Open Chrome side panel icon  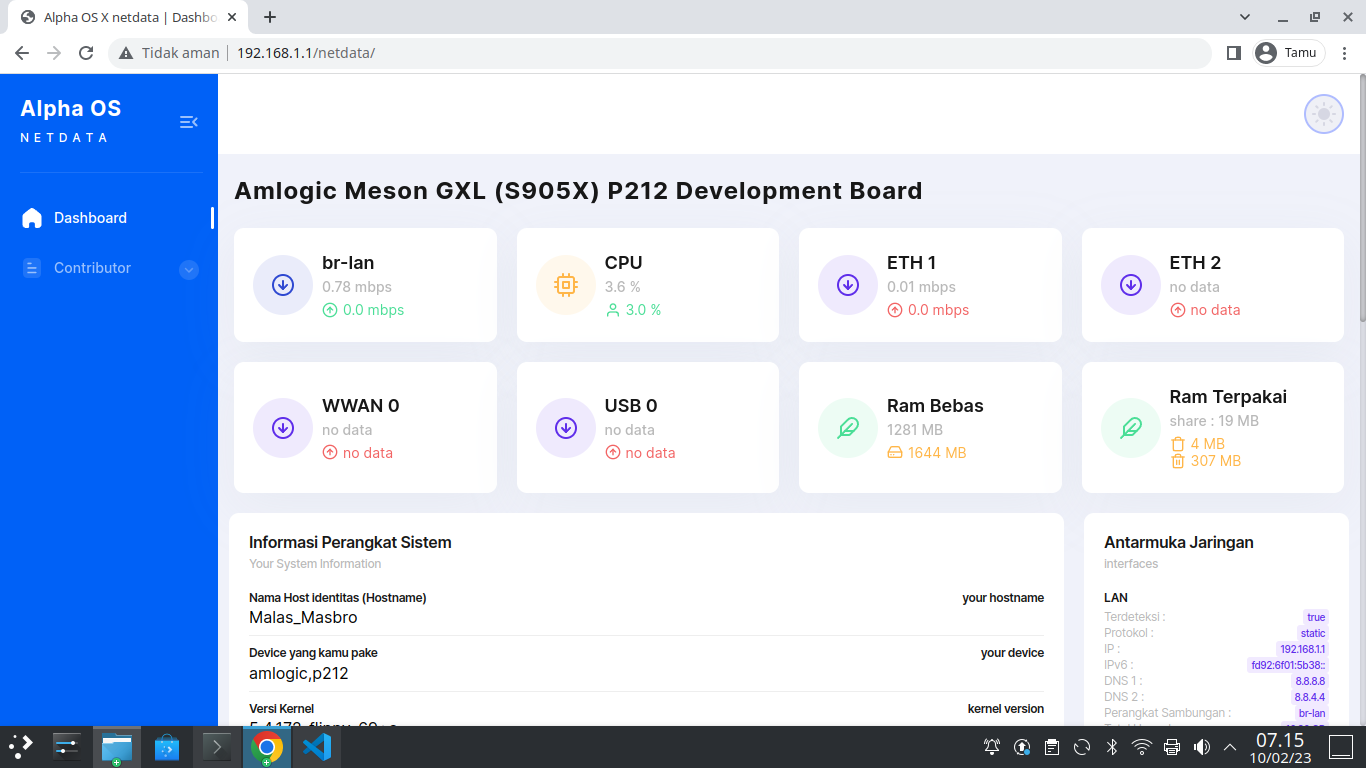coord(1233,53)
